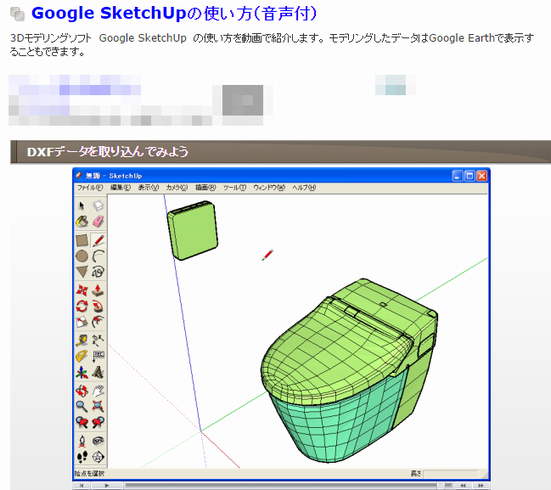Open the 描画(R) menu
Screen dimensions: 551x490
(205, 188)
